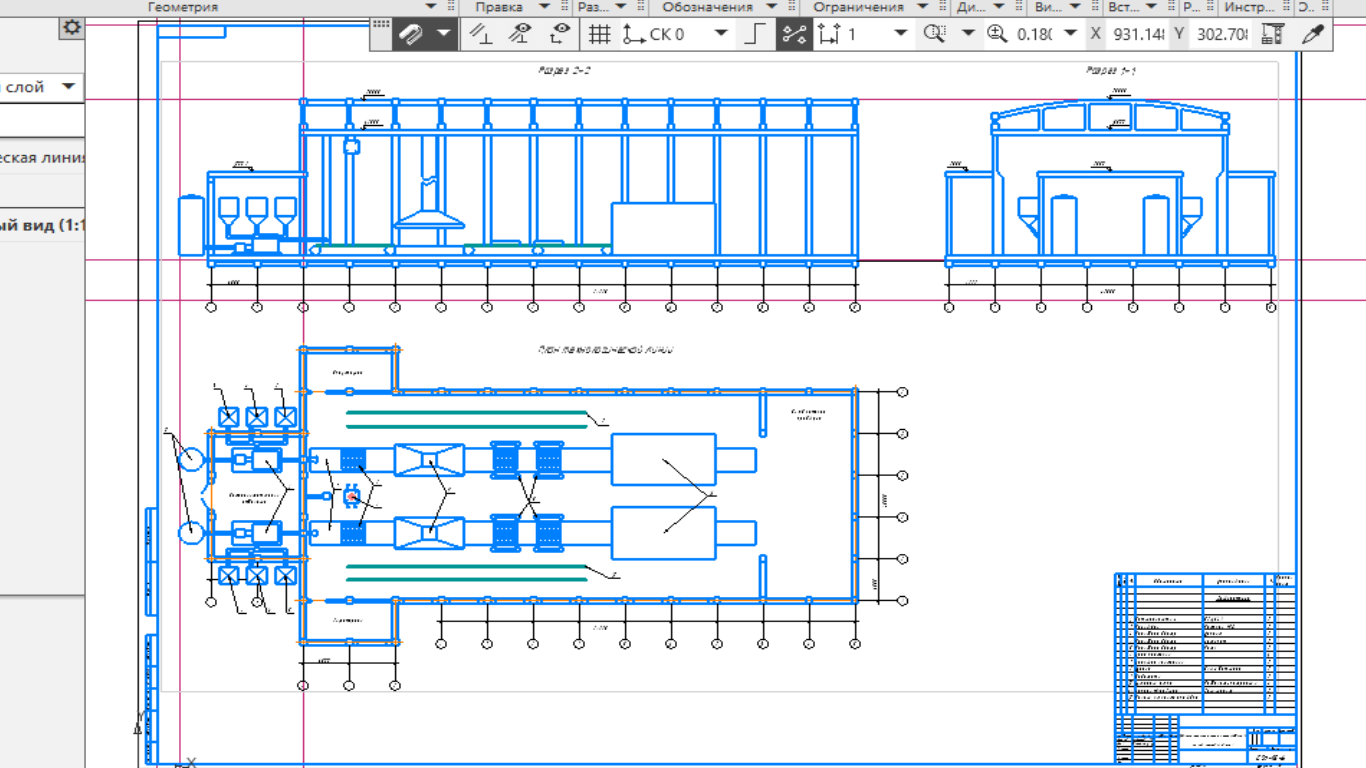Toggle the snap magnet icon
Screen dimensions: 1366x768
point(411,34)
